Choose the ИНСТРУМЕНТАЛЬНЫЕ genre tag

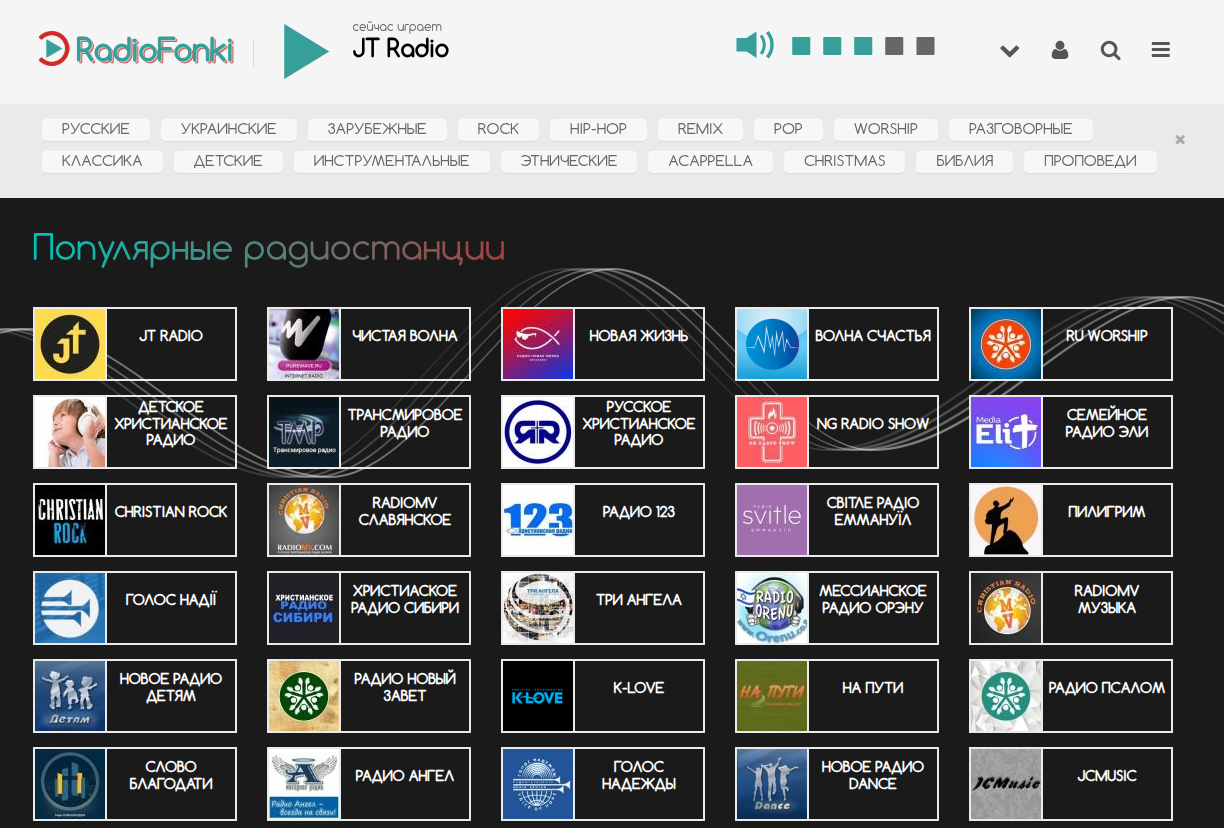pos(391,161)
